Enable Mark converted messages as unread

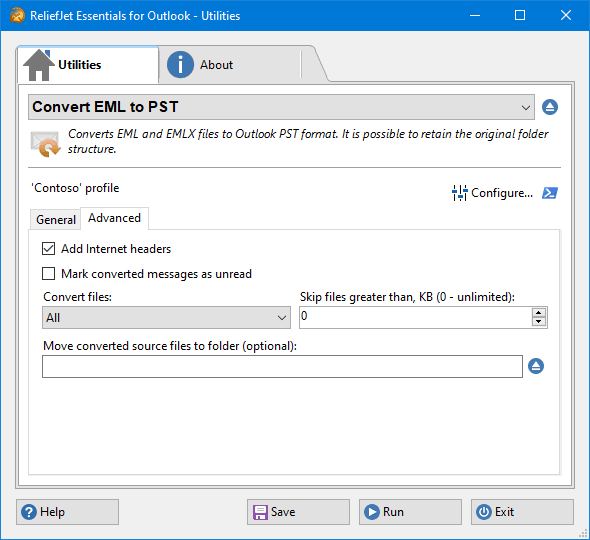tap(49, 274)
